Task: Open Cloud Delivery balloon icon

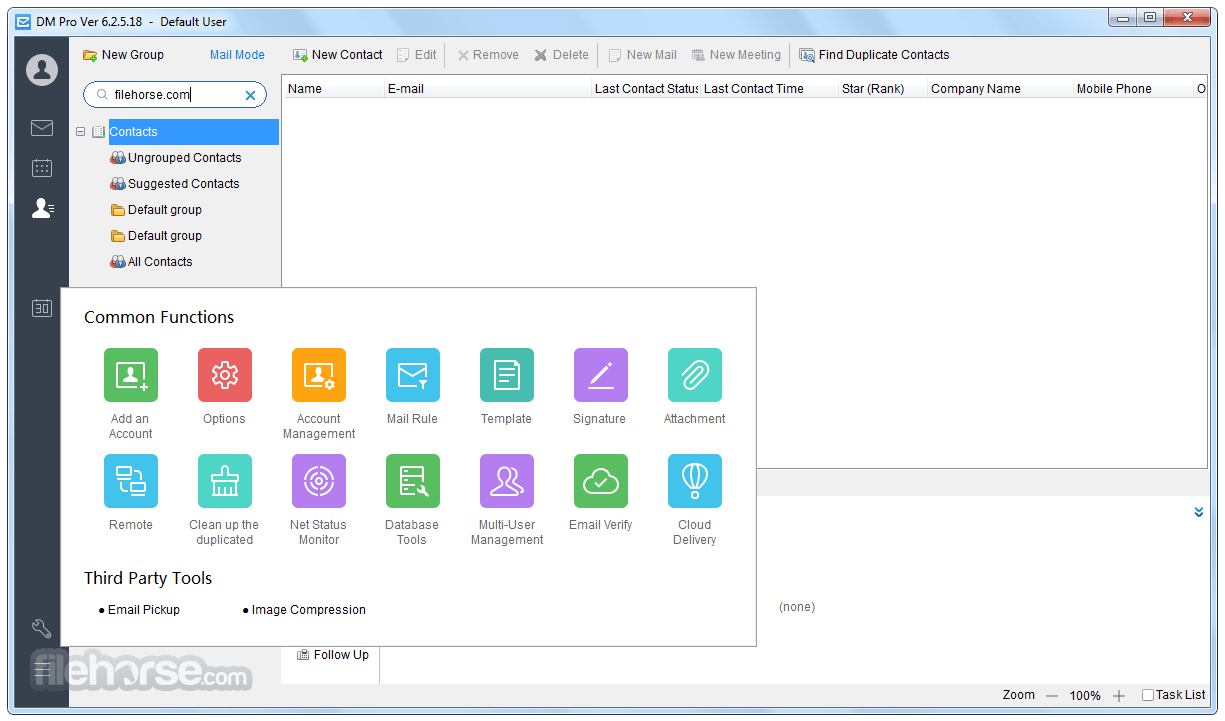Action: coord(695,481)
